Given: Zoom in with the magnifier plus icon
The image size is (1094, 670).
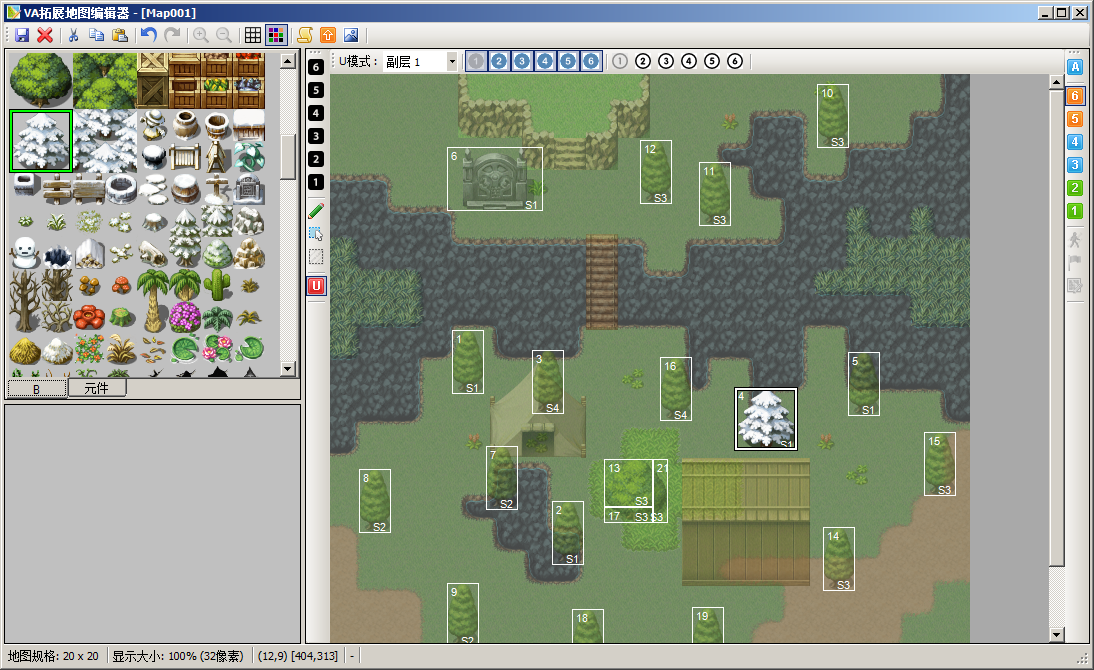Looking at the screenshot, I should tap(201, 35).
